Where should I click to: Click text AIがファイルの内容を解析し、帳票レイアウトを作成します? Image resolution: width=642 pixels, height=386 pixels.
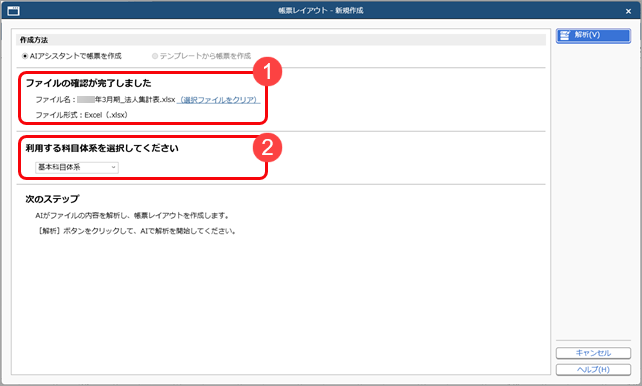pos(133,215)
